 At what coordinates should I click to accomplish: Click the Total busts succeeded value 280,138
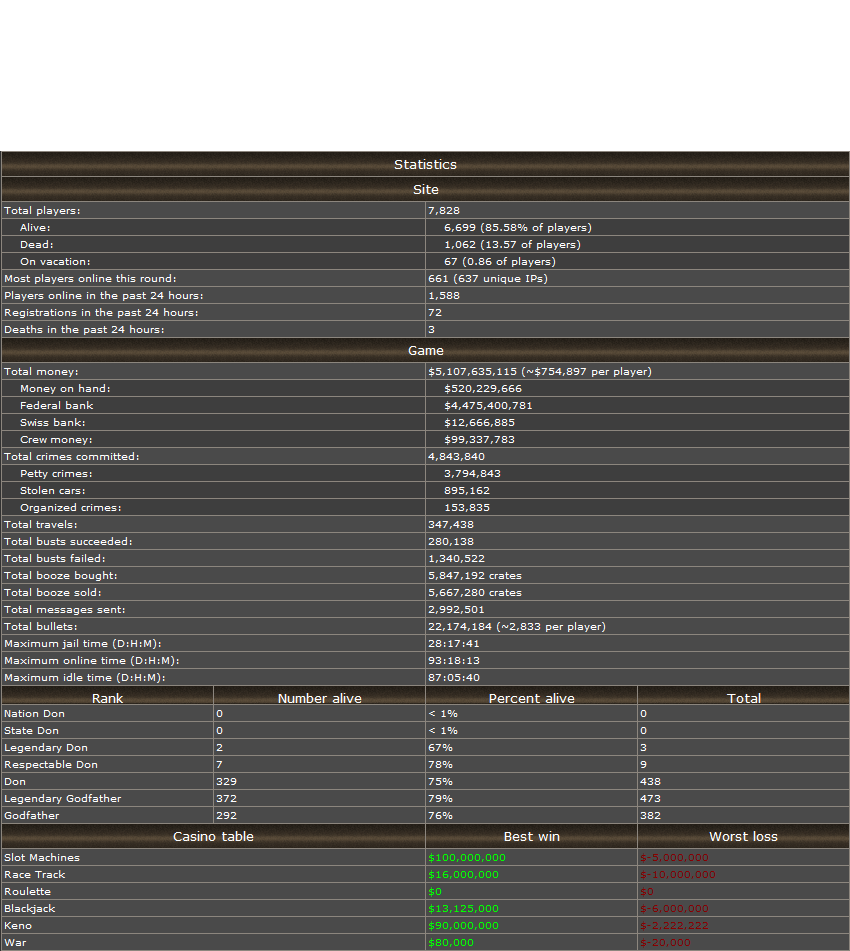[x=451, y=541]
